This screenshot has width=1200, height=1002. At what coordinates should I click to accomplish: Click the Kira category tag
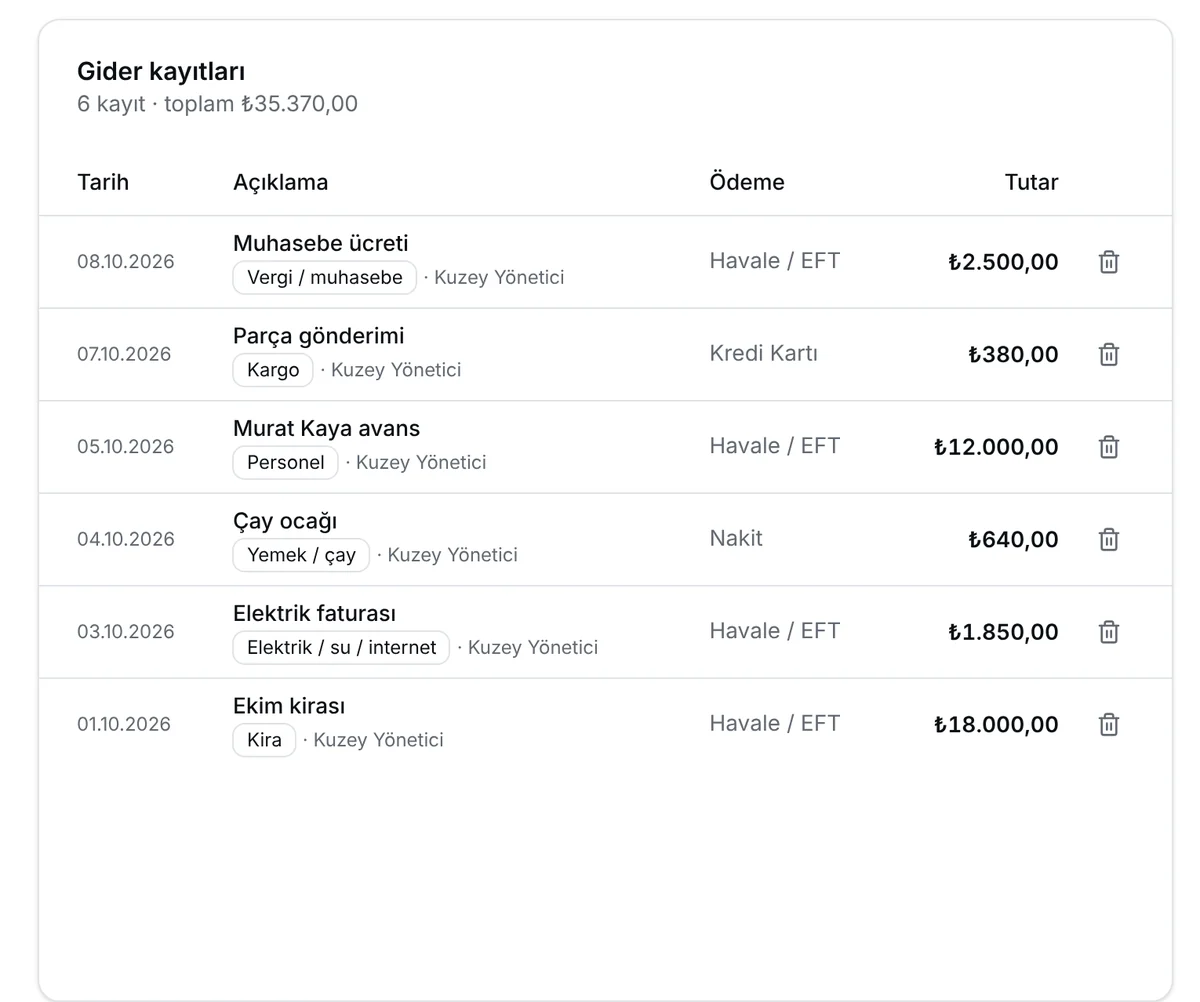click(264, 740)
